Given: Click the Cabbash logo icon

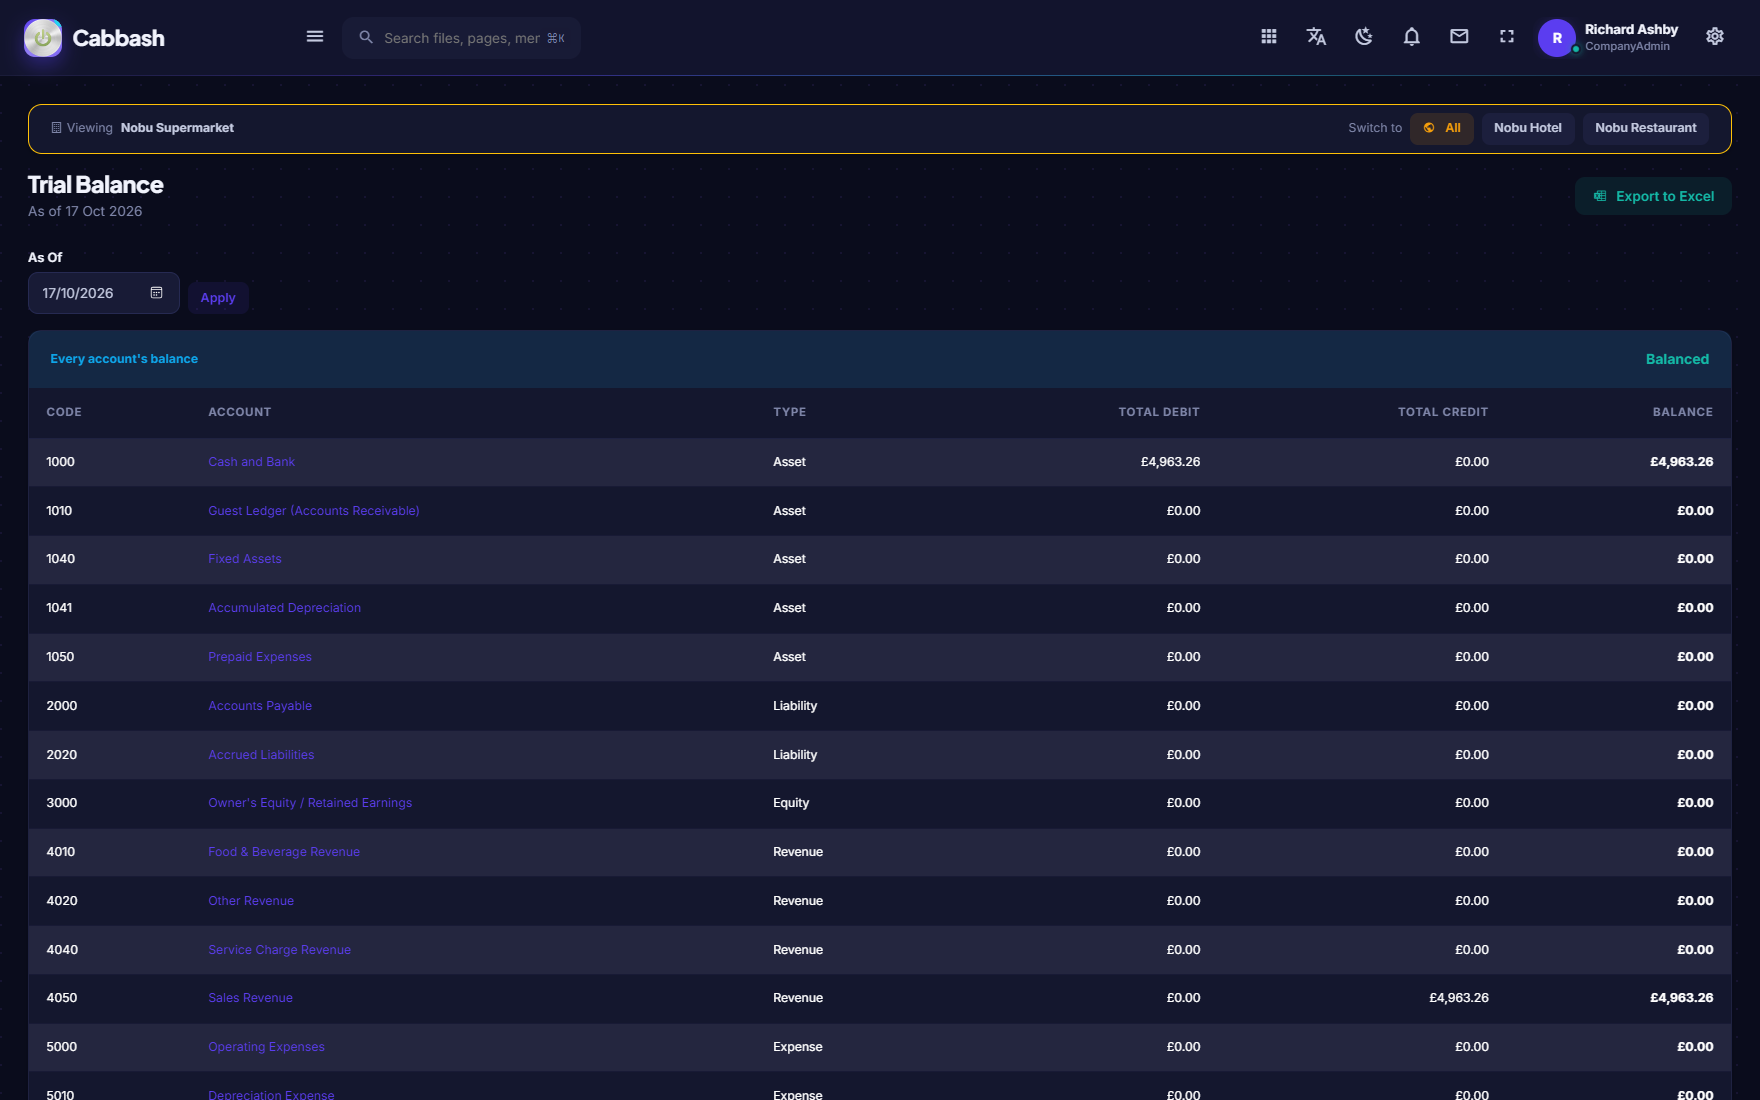Looking at the screenshot, I should [43, 38].
